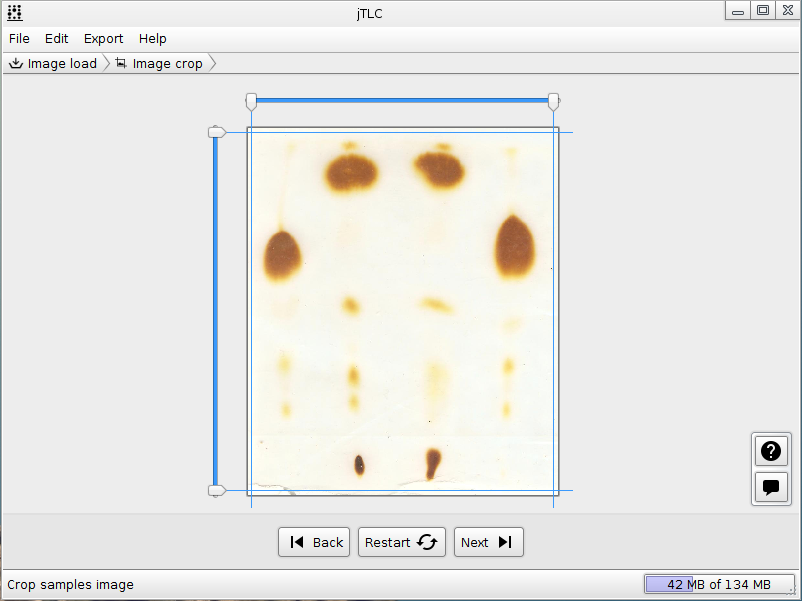The image size is (802, 601).
Task: Open the Edit menu
Action: pos(56,39)
